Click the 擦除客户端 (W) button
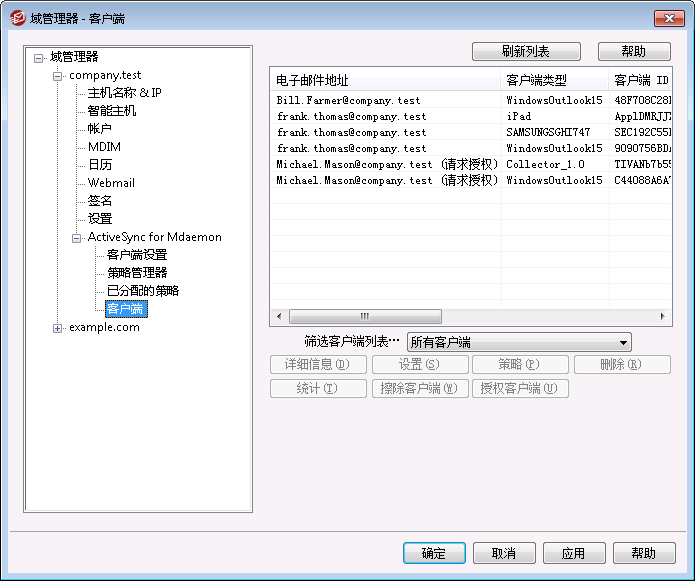695x581 pixels. 420,389
